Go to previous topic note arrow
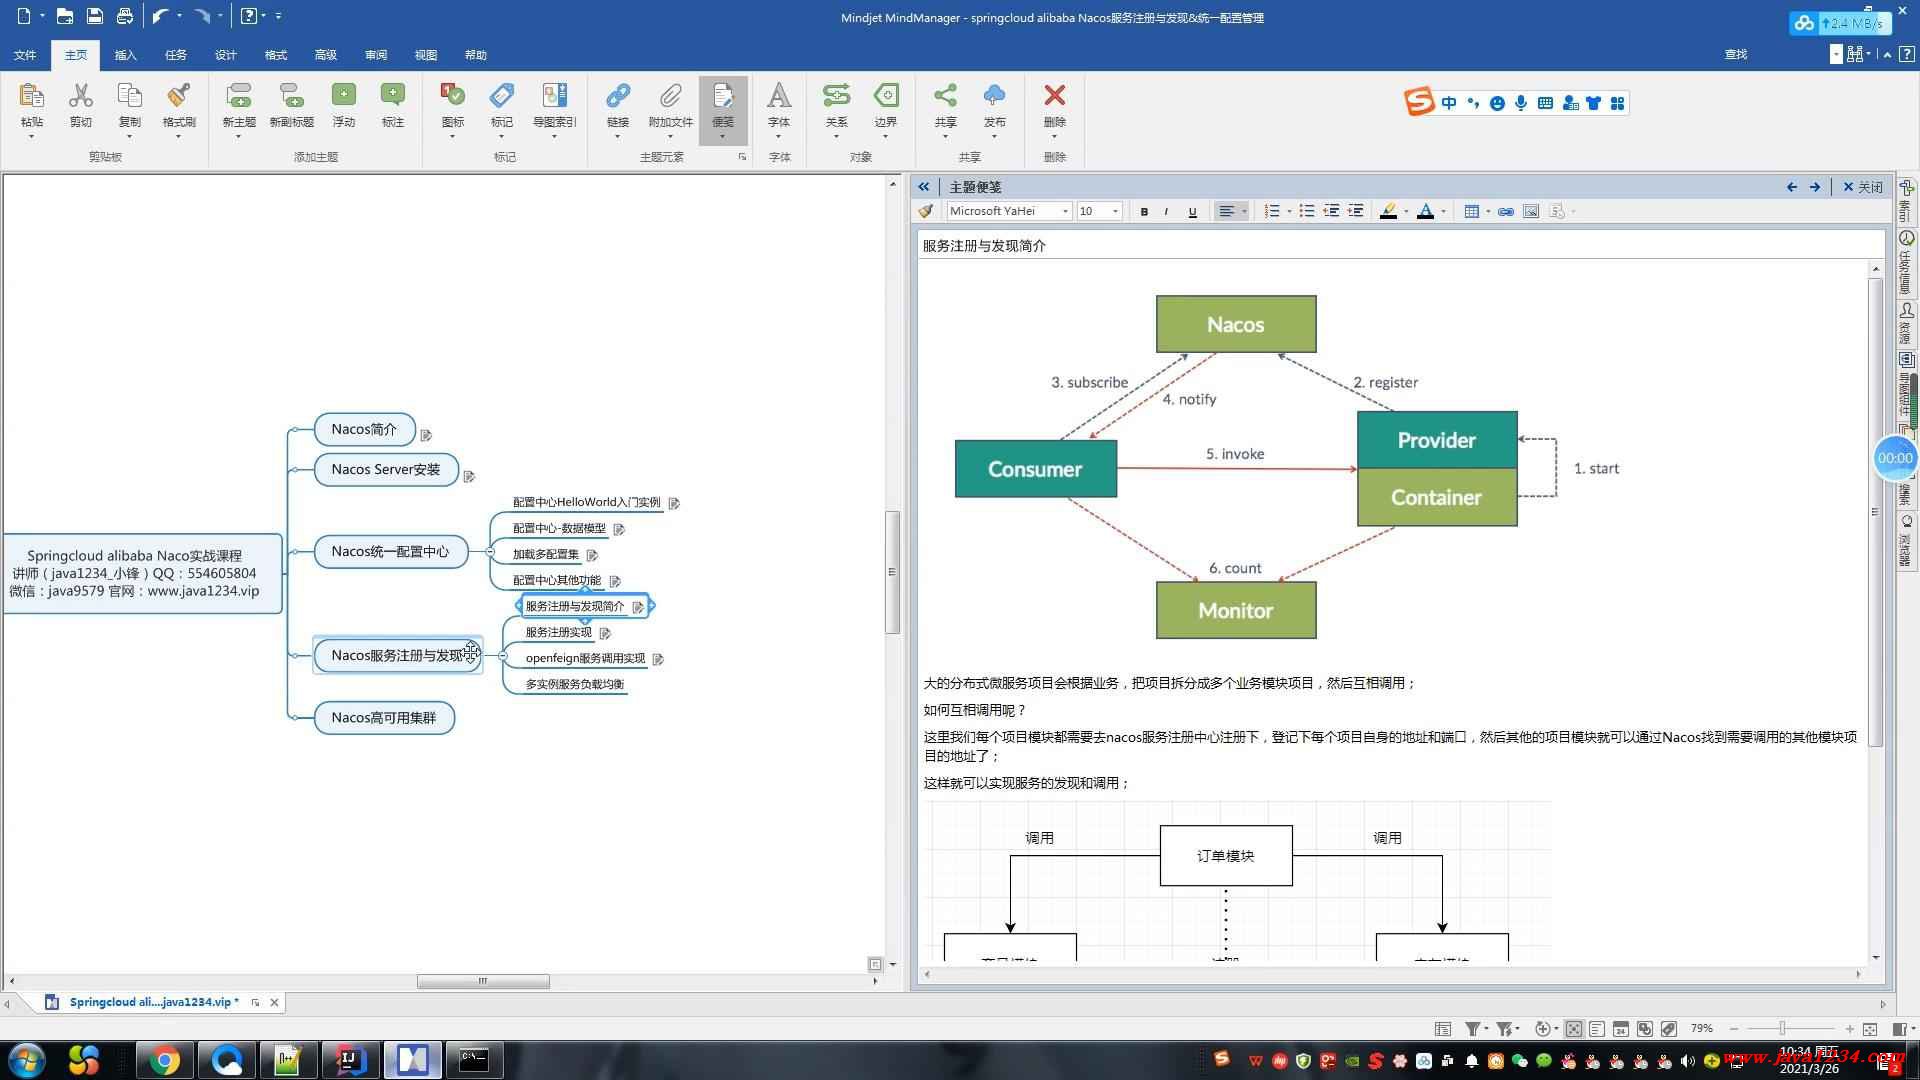Image resolution: width=1920 pixels, height=1080 pixels. coord(1792,187)
